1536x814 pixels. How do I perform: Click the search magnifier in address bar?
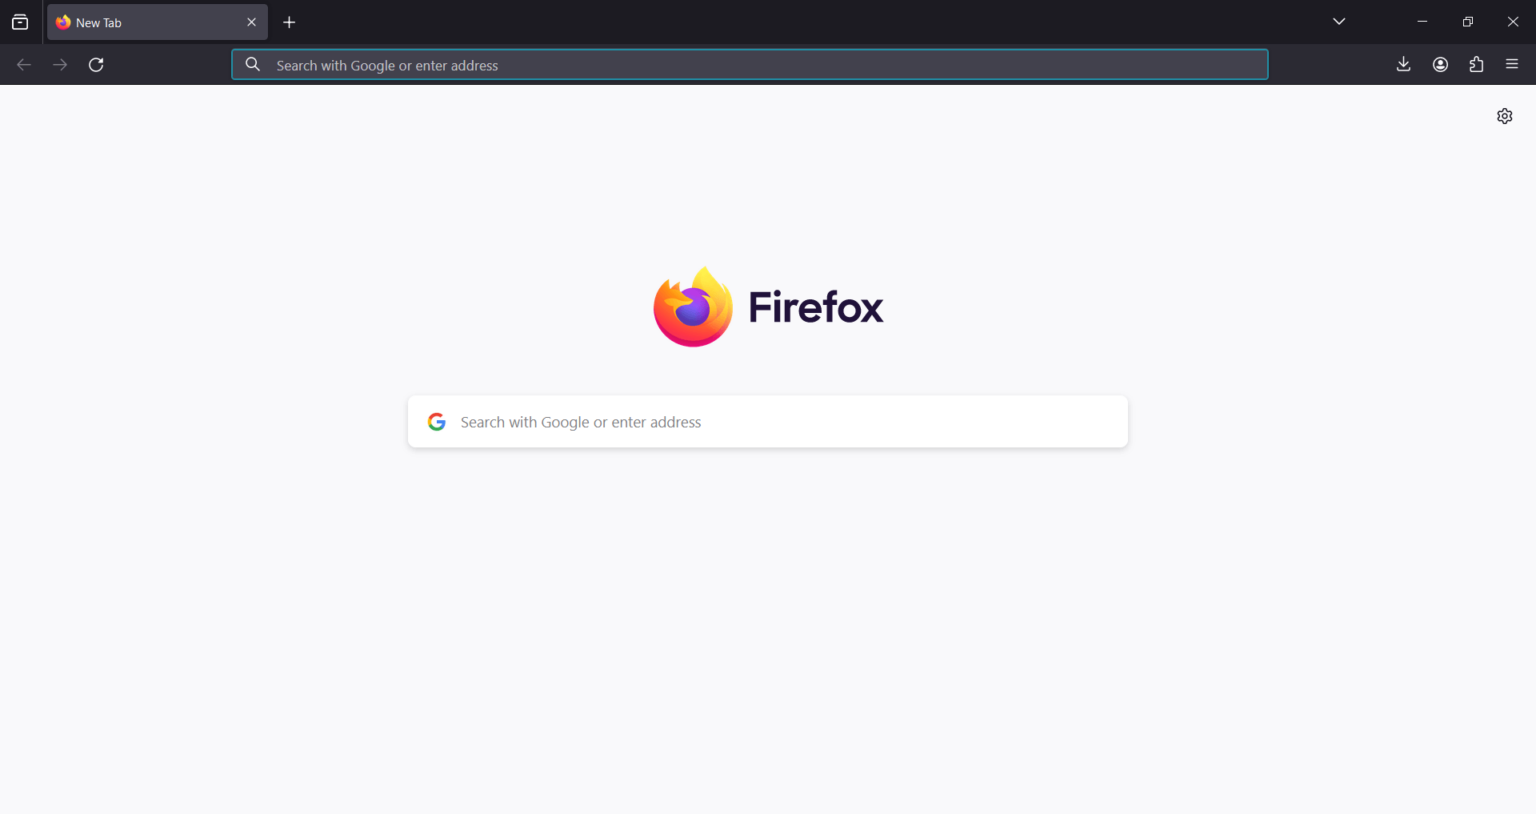[x=252, y=64]
